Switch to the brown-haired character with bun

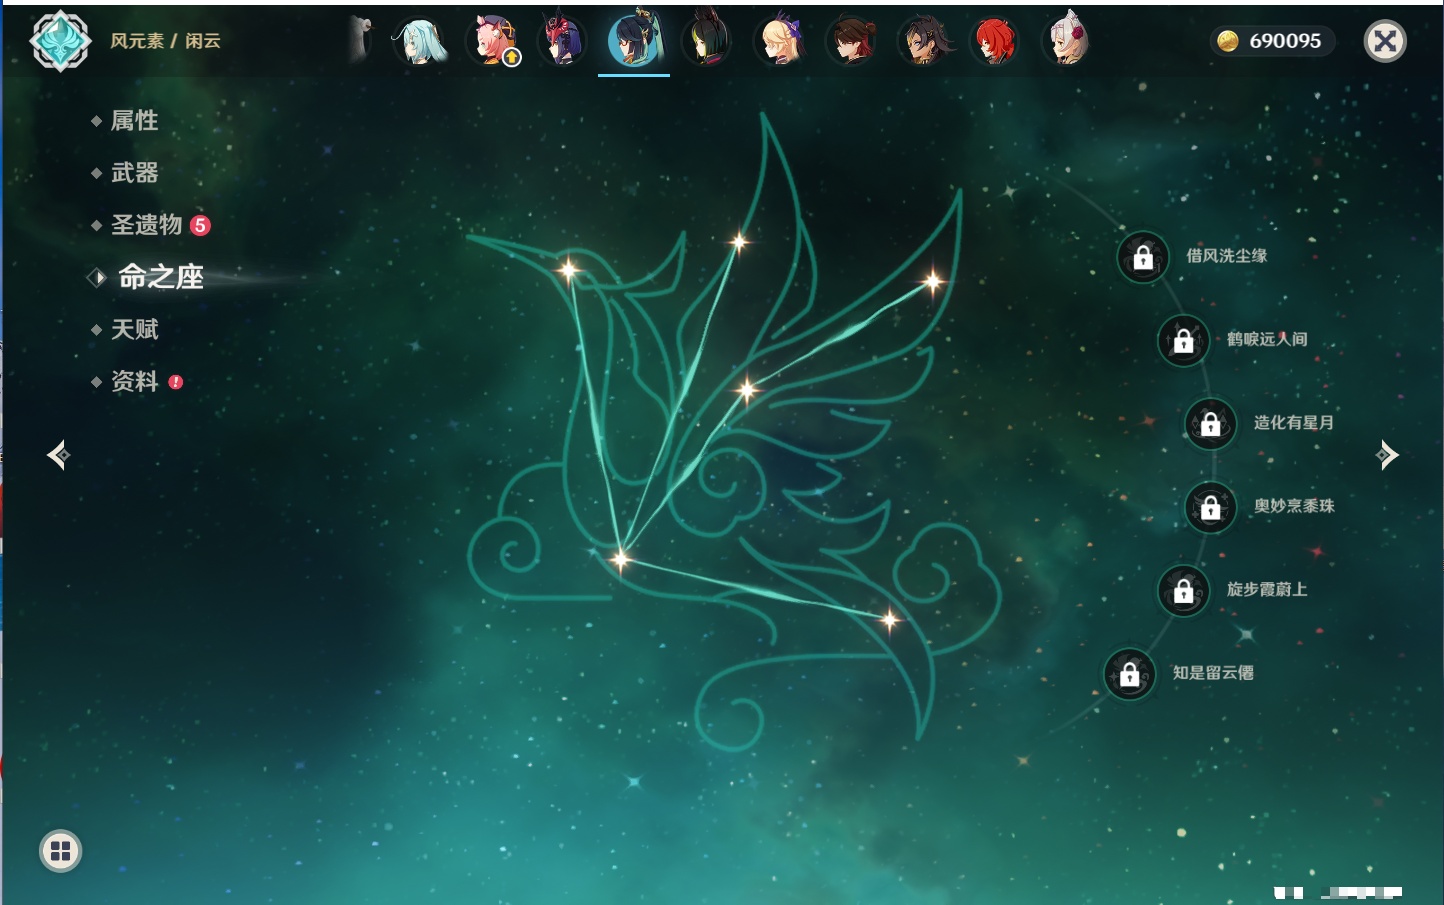851,41
